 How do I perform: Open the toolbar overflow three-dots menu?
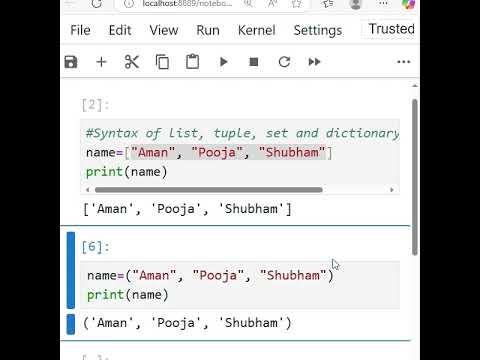[404, 62]
